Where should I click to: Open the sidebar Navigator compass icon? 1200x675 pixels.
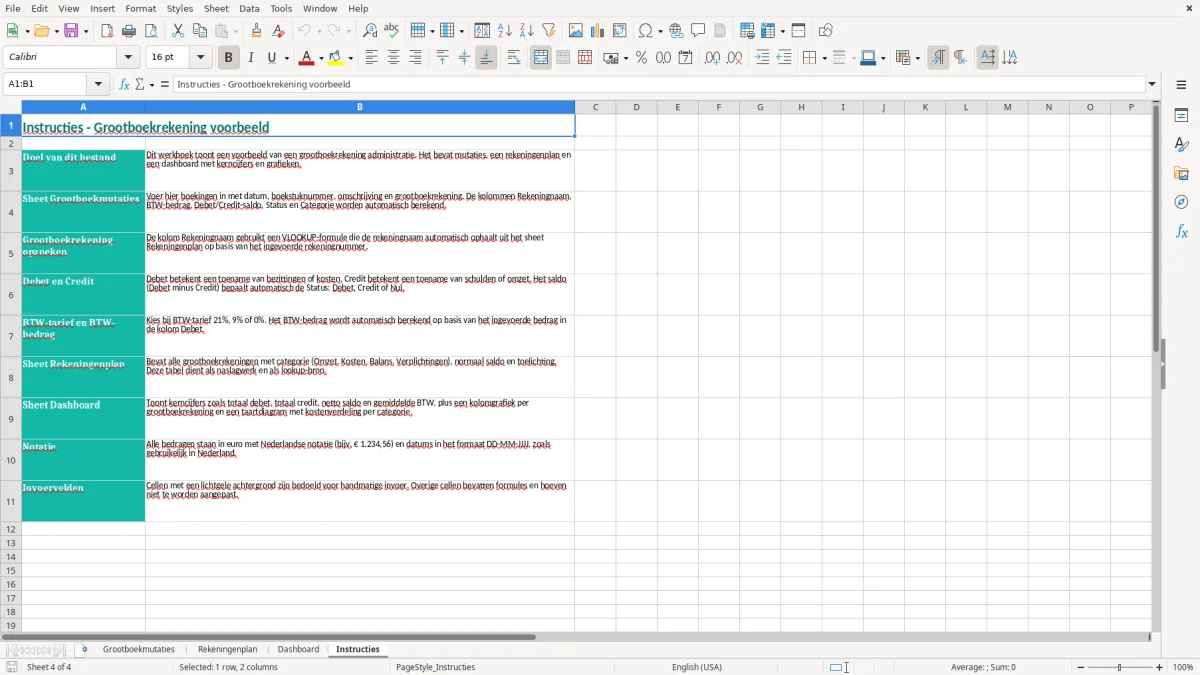[x=1181, y=202]
